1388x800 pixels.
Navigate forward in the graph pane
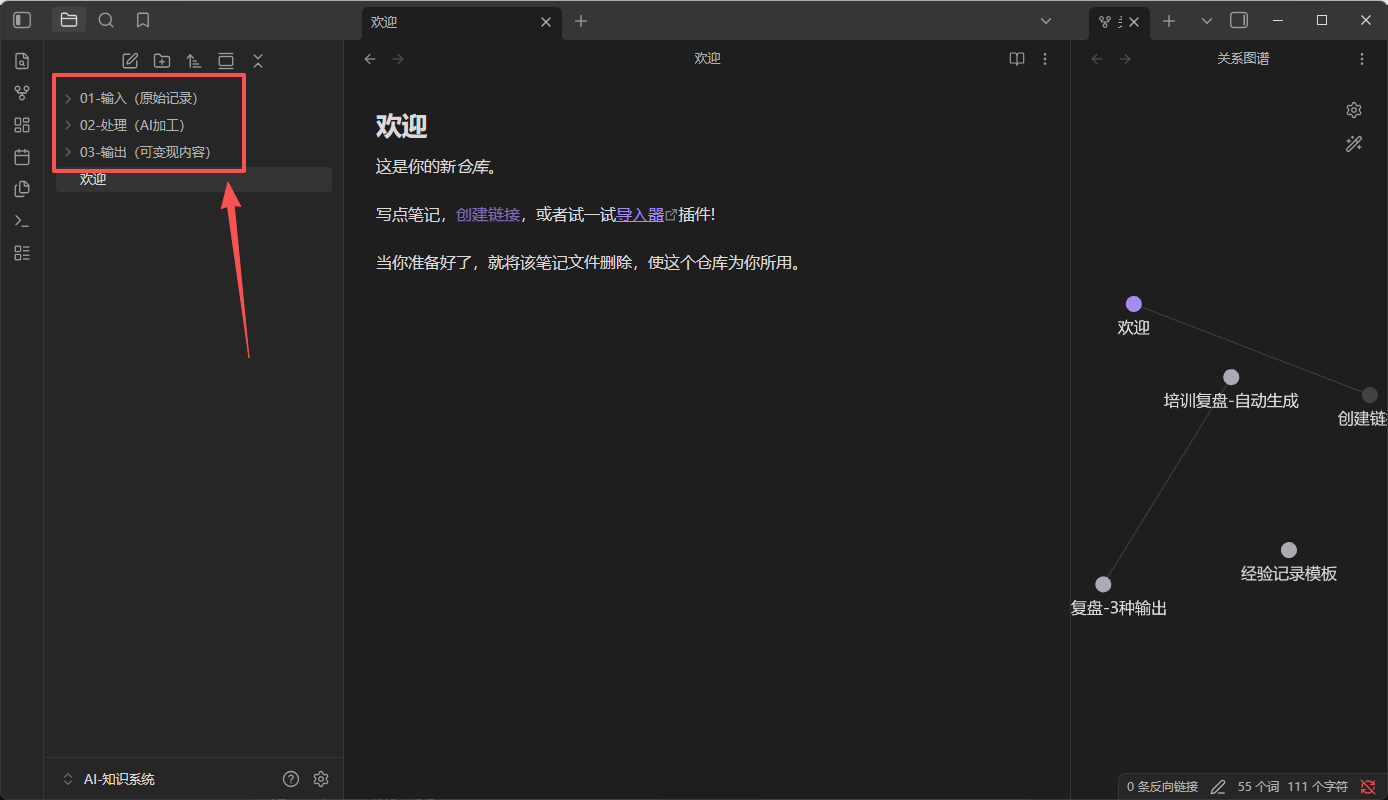1125,59
